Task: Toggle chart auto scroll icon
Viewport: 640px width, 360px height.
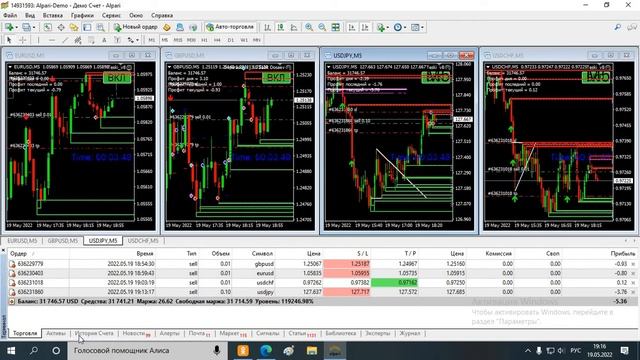Action: point(352,27)
